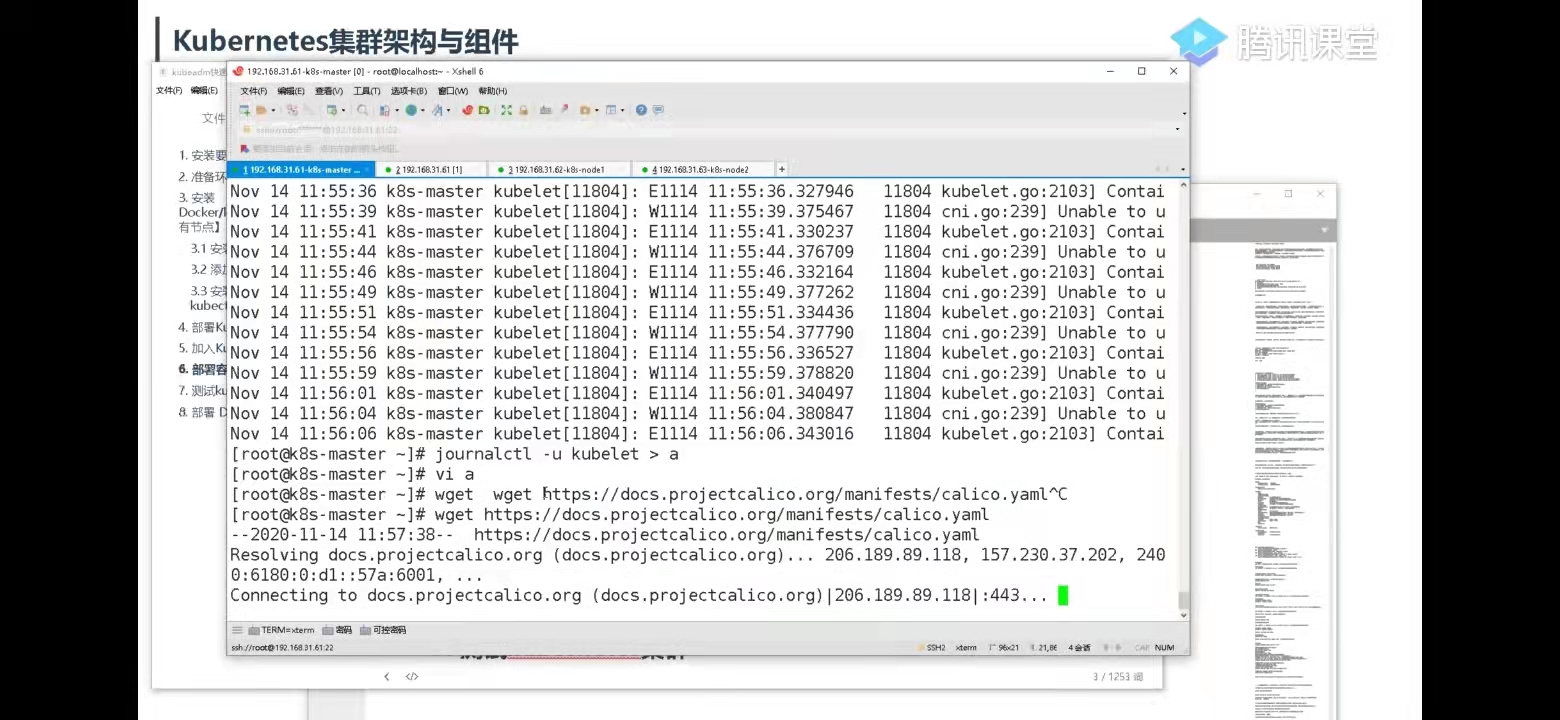Click the speech bubble icon beside Help

658,110
